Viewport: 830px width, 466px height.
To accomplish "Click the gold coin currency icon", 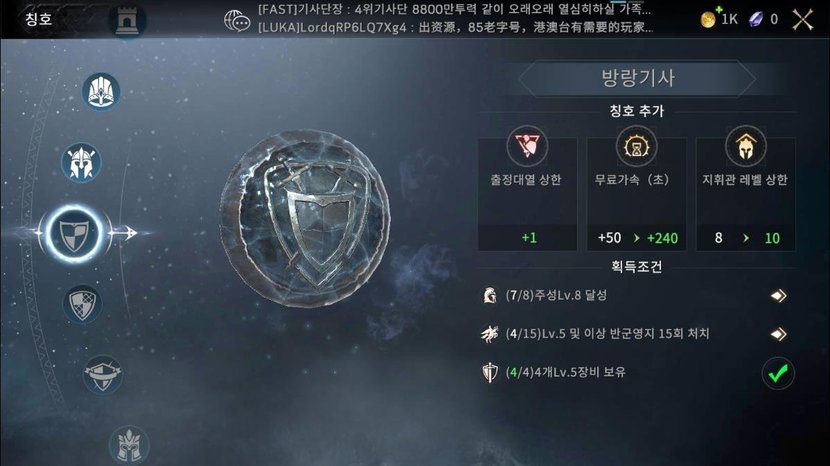I will (x=708, y=19).
